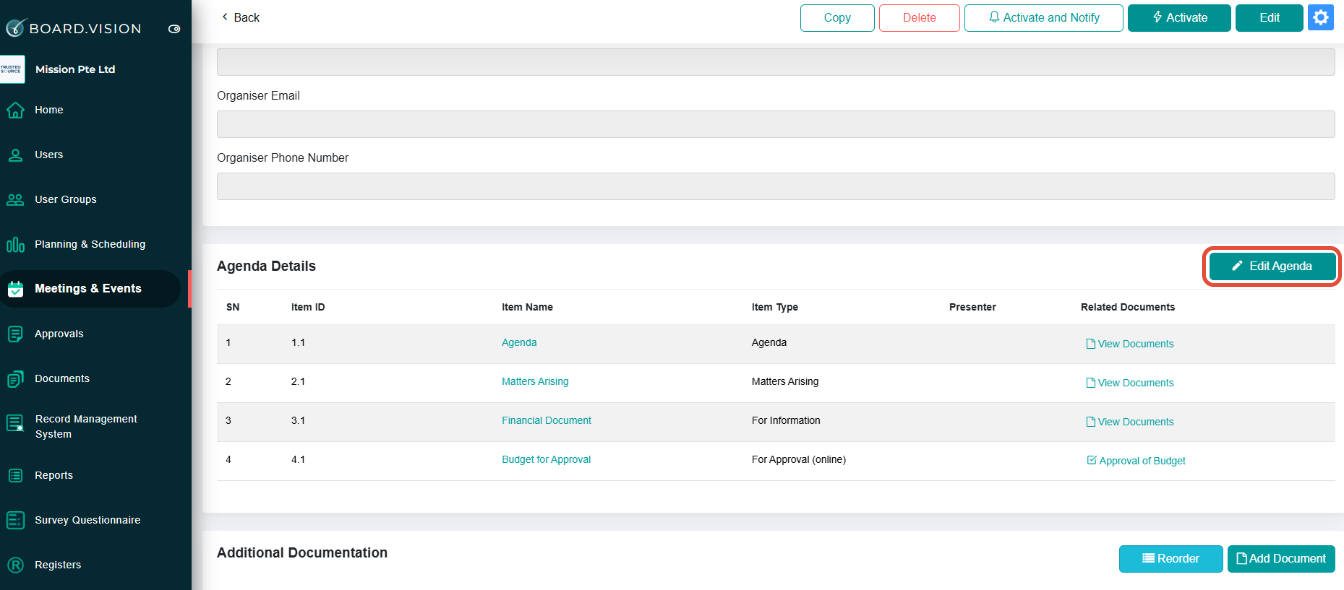Click the Edit Agenda button
Viewport: 1344px width, 590px height.
[1273, 266]
